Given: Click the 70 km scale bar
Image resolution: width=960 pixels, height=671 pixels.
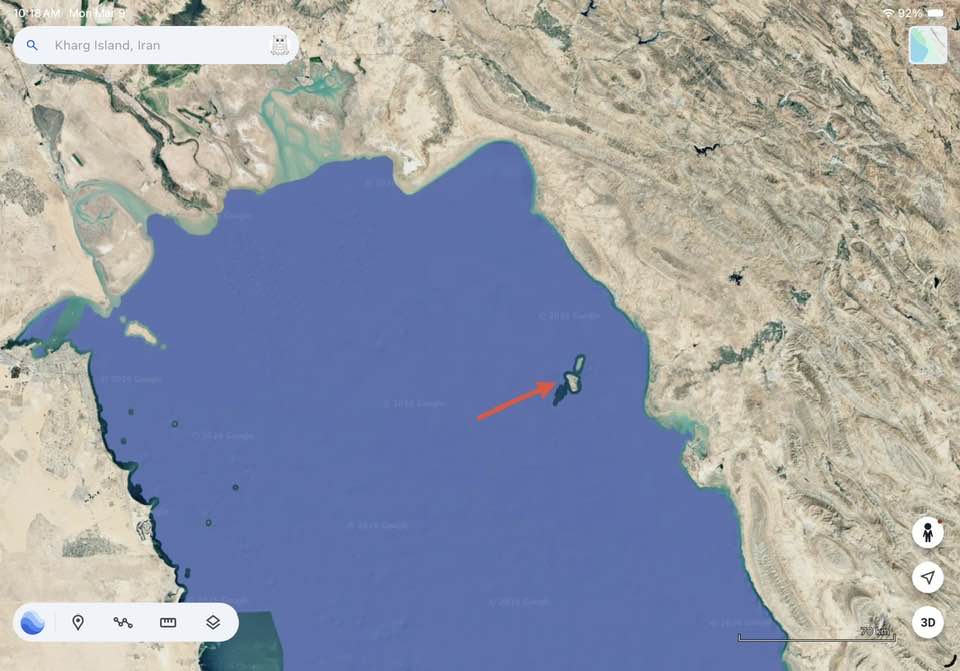Looking at the screenshot, I should coord(817,635).
